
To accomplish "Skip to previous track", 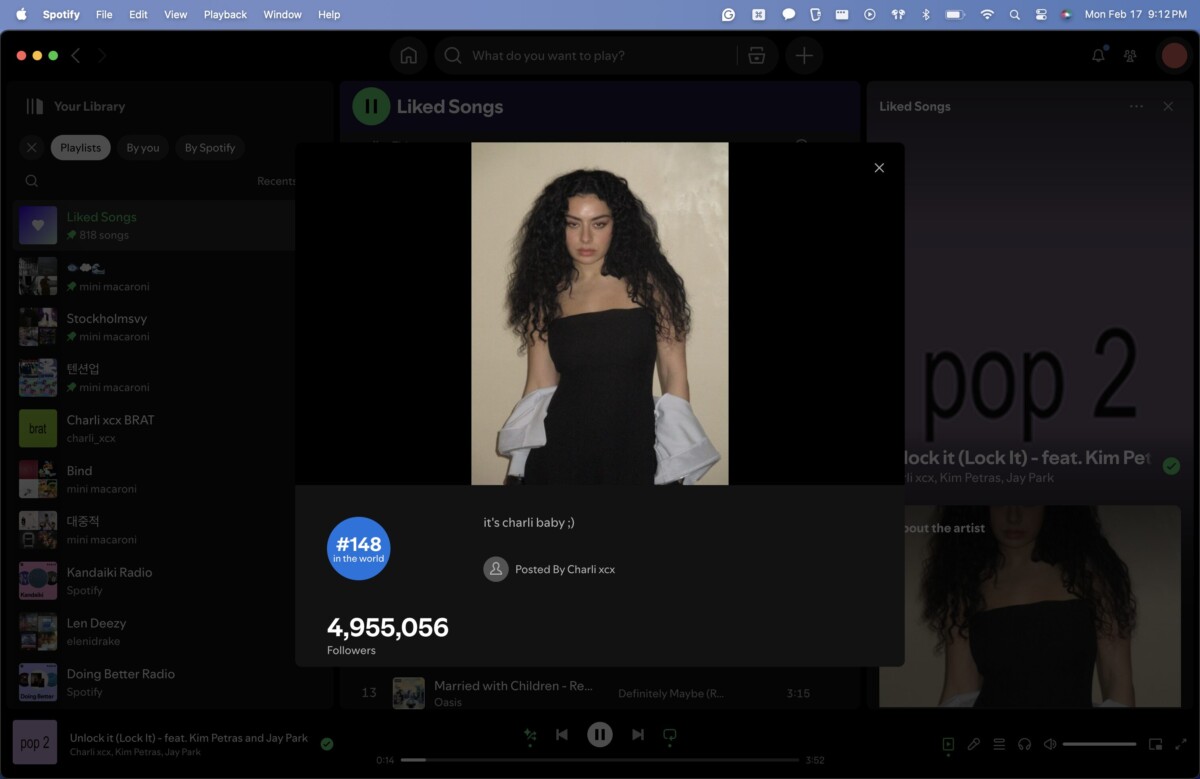I will pyautogui.click(x=562, y=735).
